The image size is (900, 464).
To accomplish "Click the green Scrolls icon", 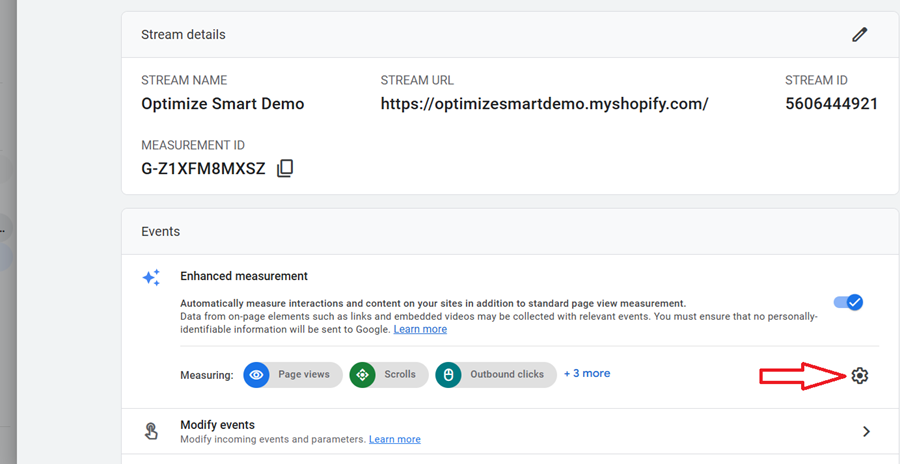I will [363, 375].
